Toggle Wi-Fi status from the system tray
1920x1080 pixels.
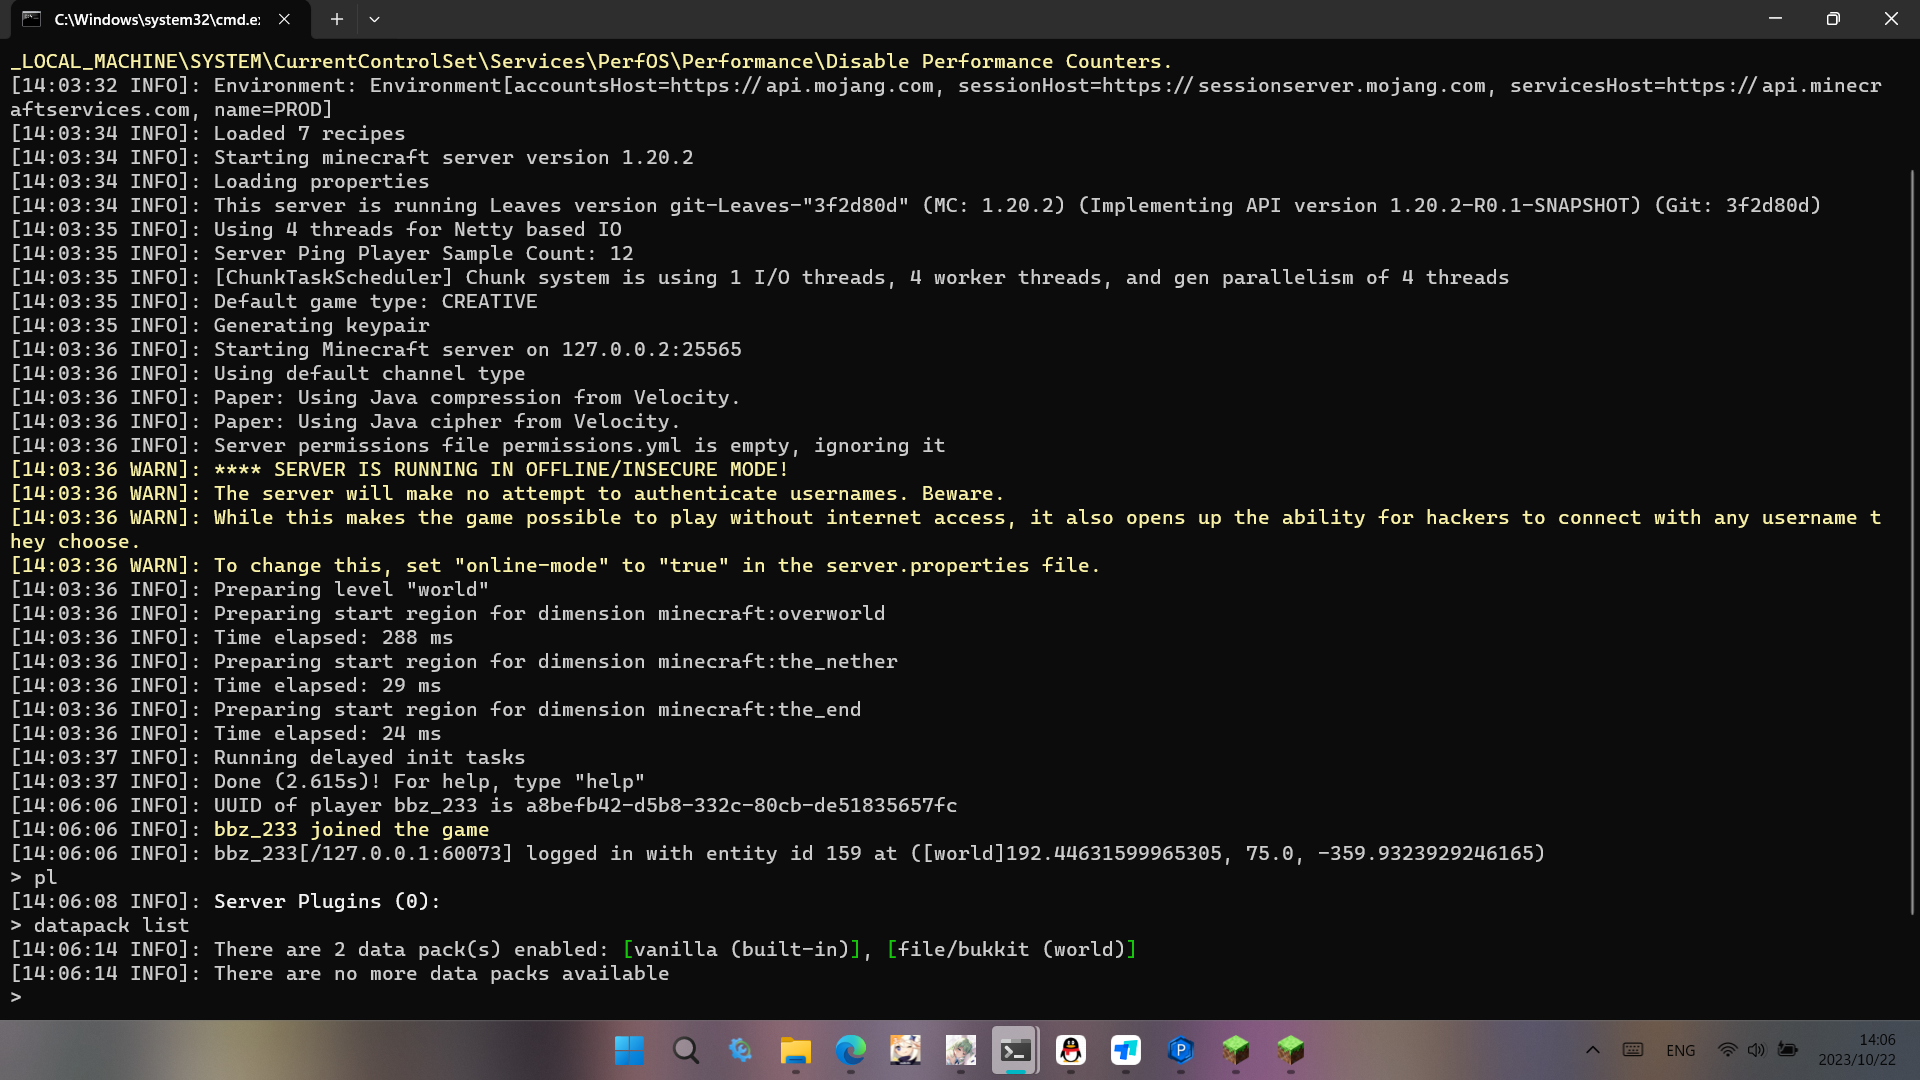point(1726,1050)
